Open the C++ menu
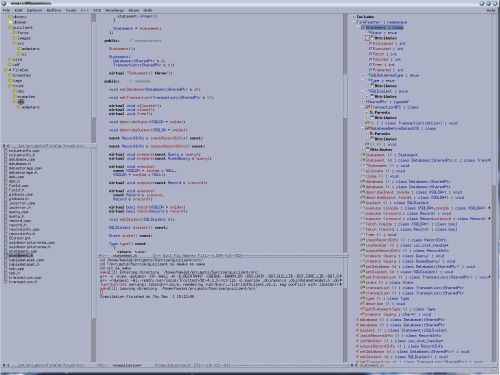The image size is (500, 375). click(85, 10)
